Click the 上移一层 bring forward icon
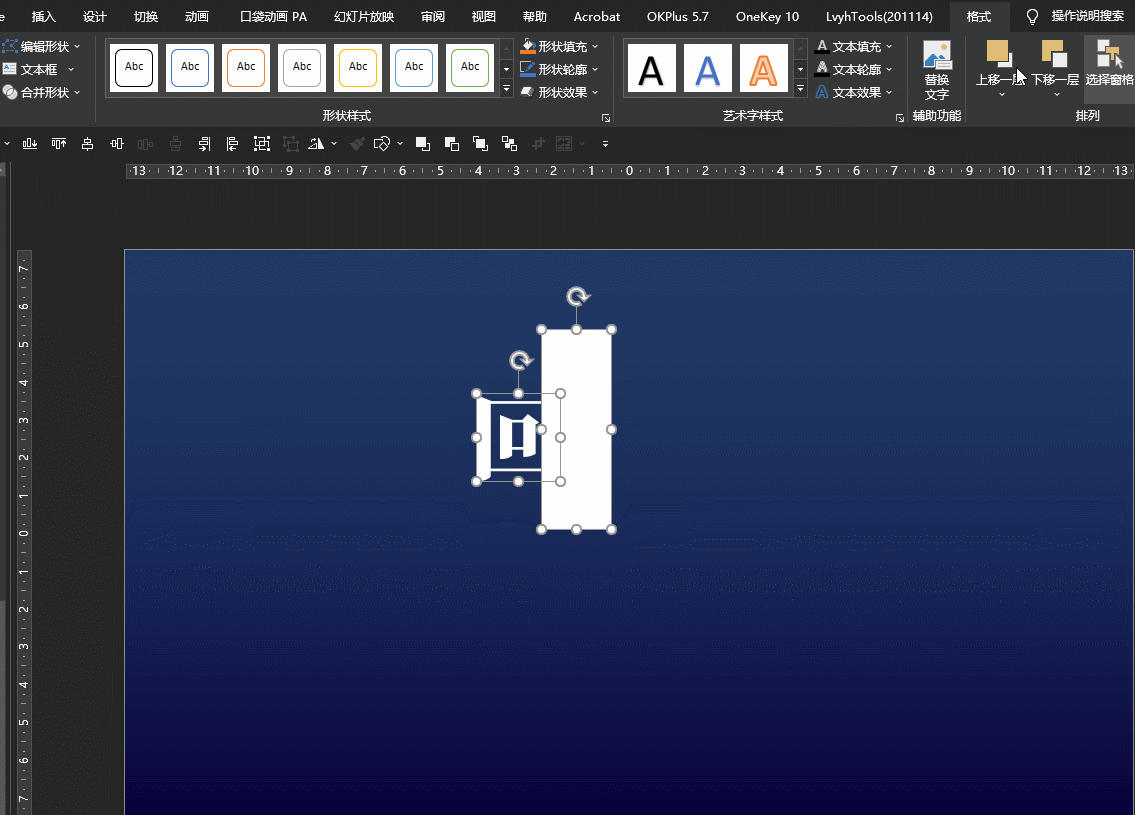The image size is (1135, 815). (1000, 54)
